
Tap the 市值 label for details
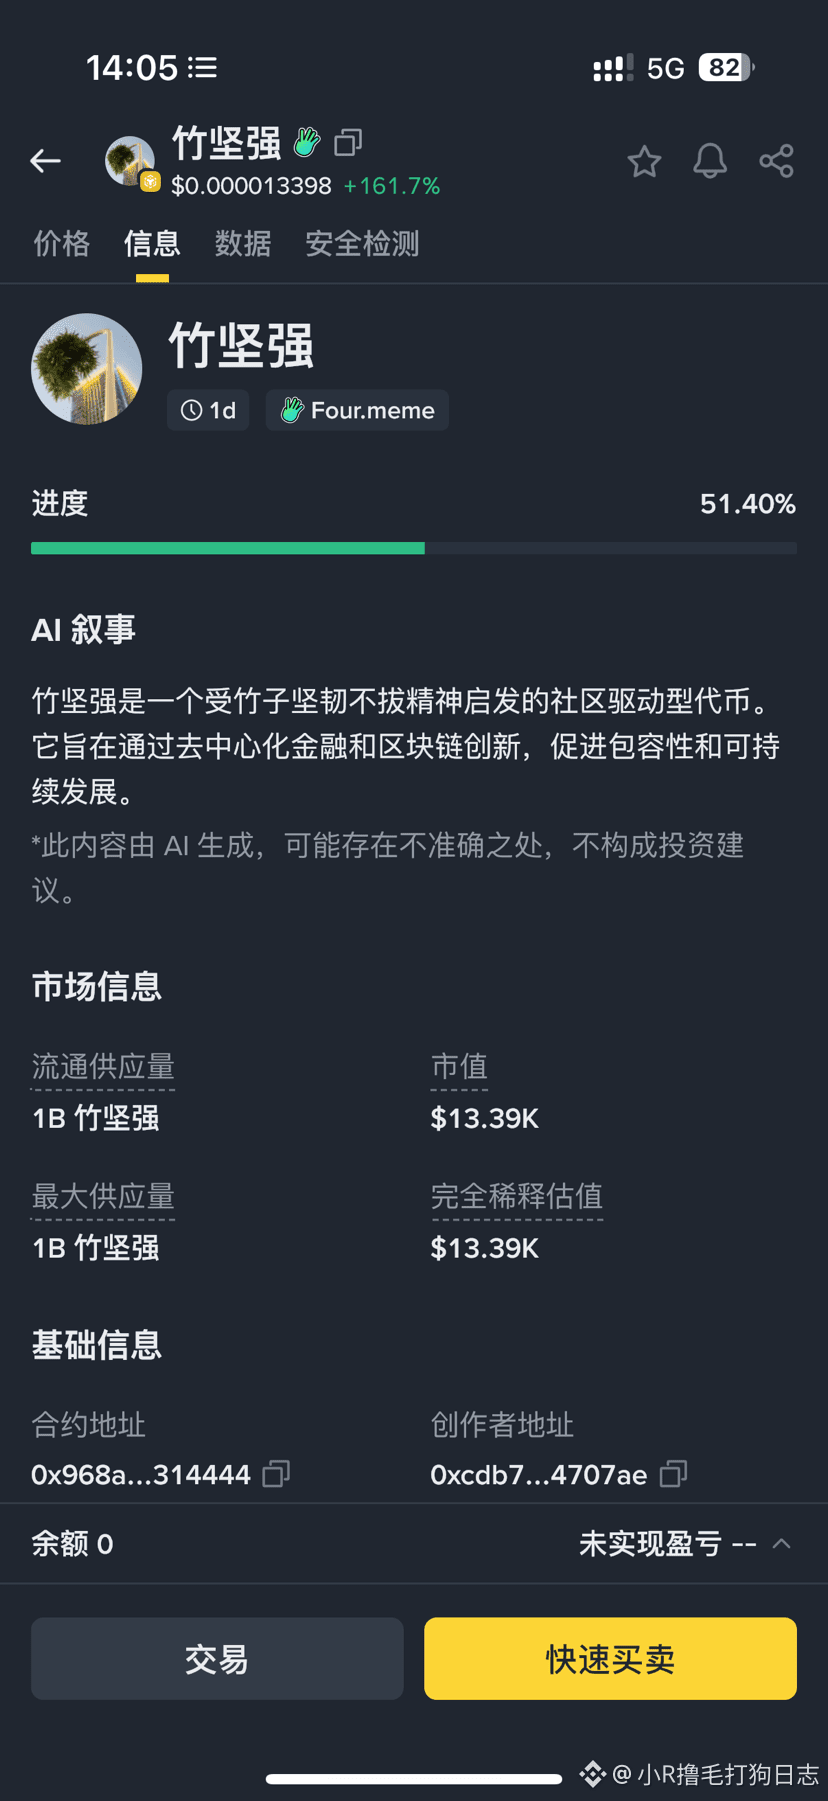tap(459, 1067)
